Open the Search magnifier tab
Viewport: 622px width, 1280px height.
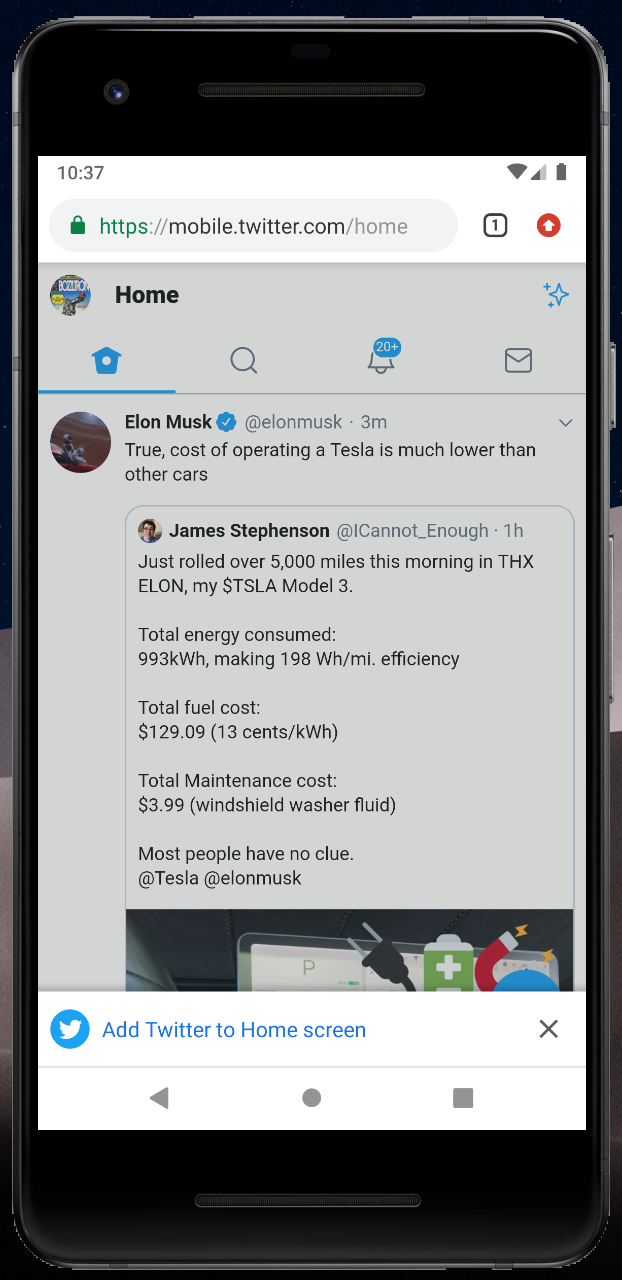(244, 360)
